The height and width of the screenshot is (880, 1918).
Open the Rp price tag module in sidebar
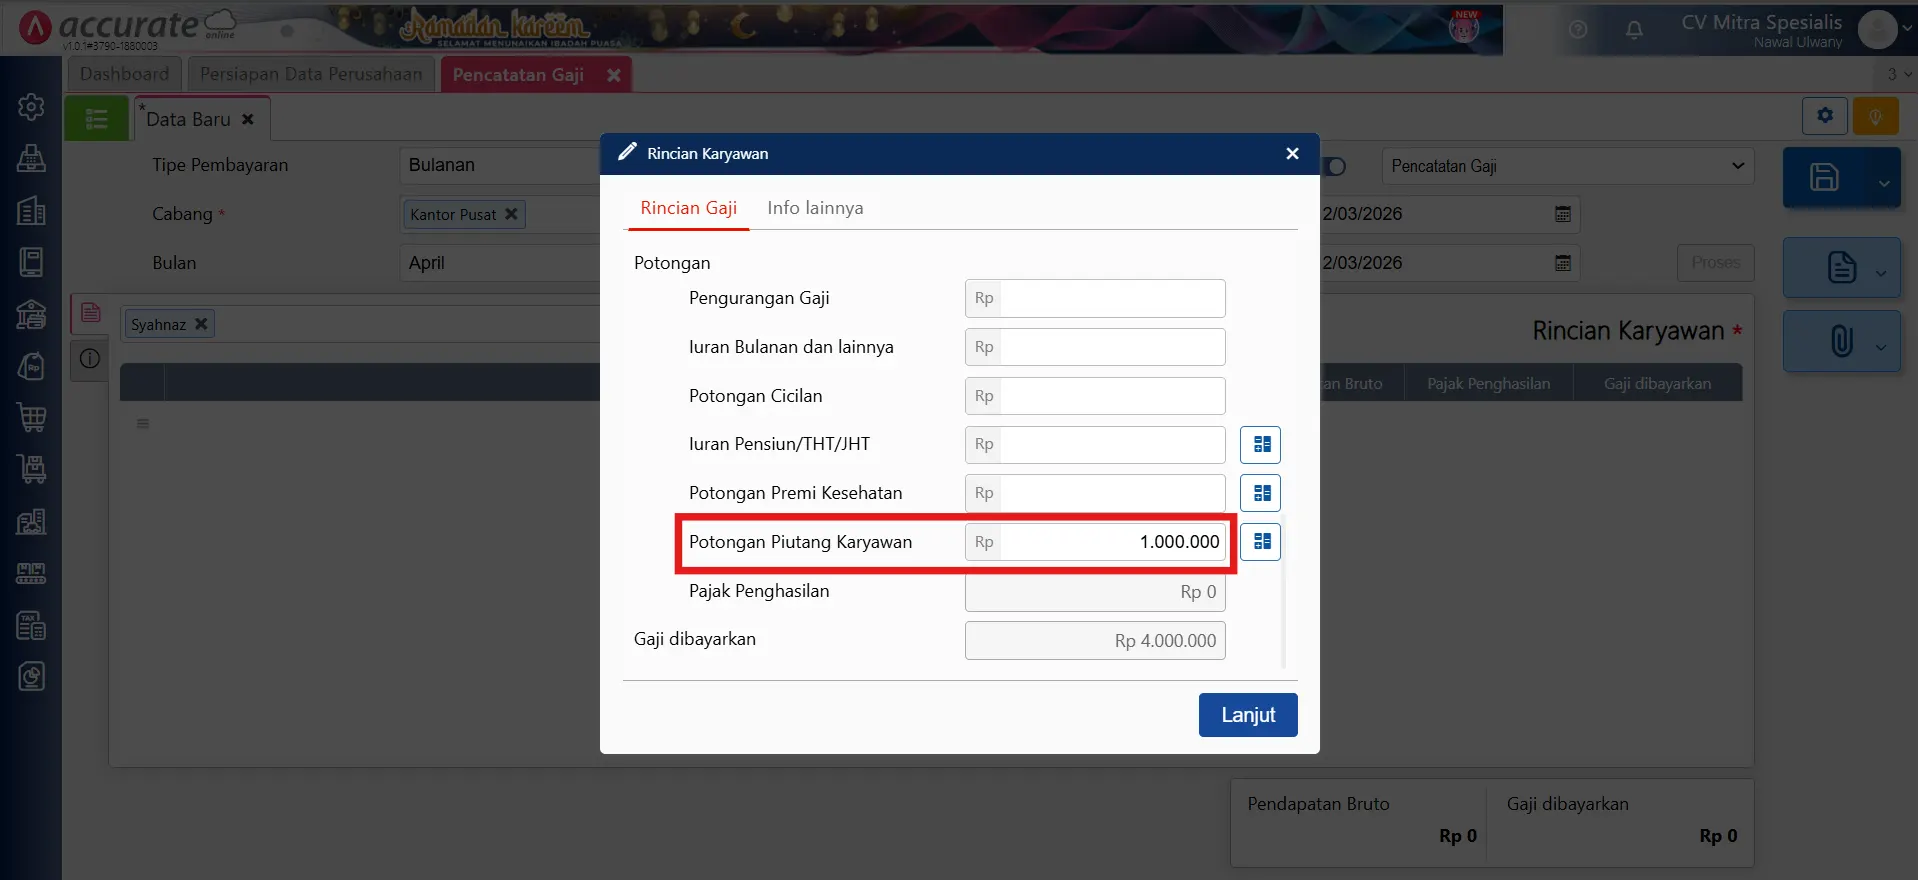click(31, 366)
